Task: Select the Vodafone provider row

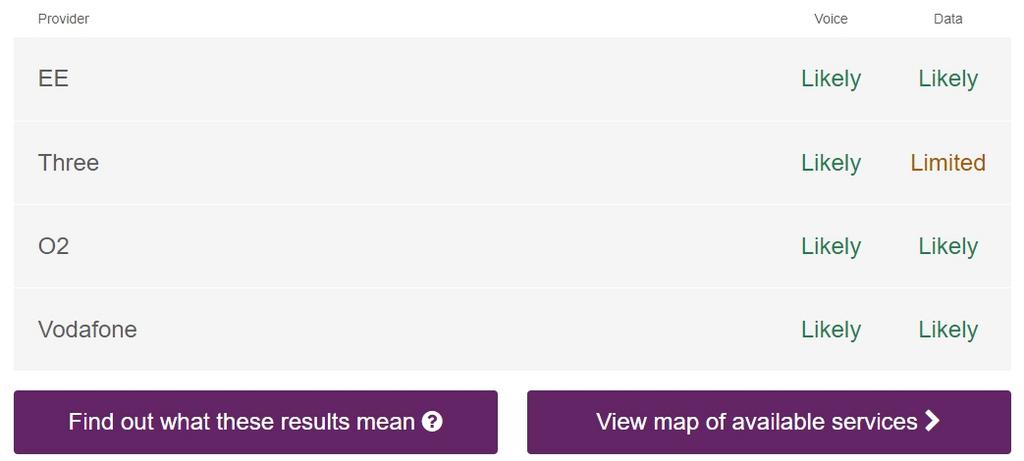Action: click(512, 330)
